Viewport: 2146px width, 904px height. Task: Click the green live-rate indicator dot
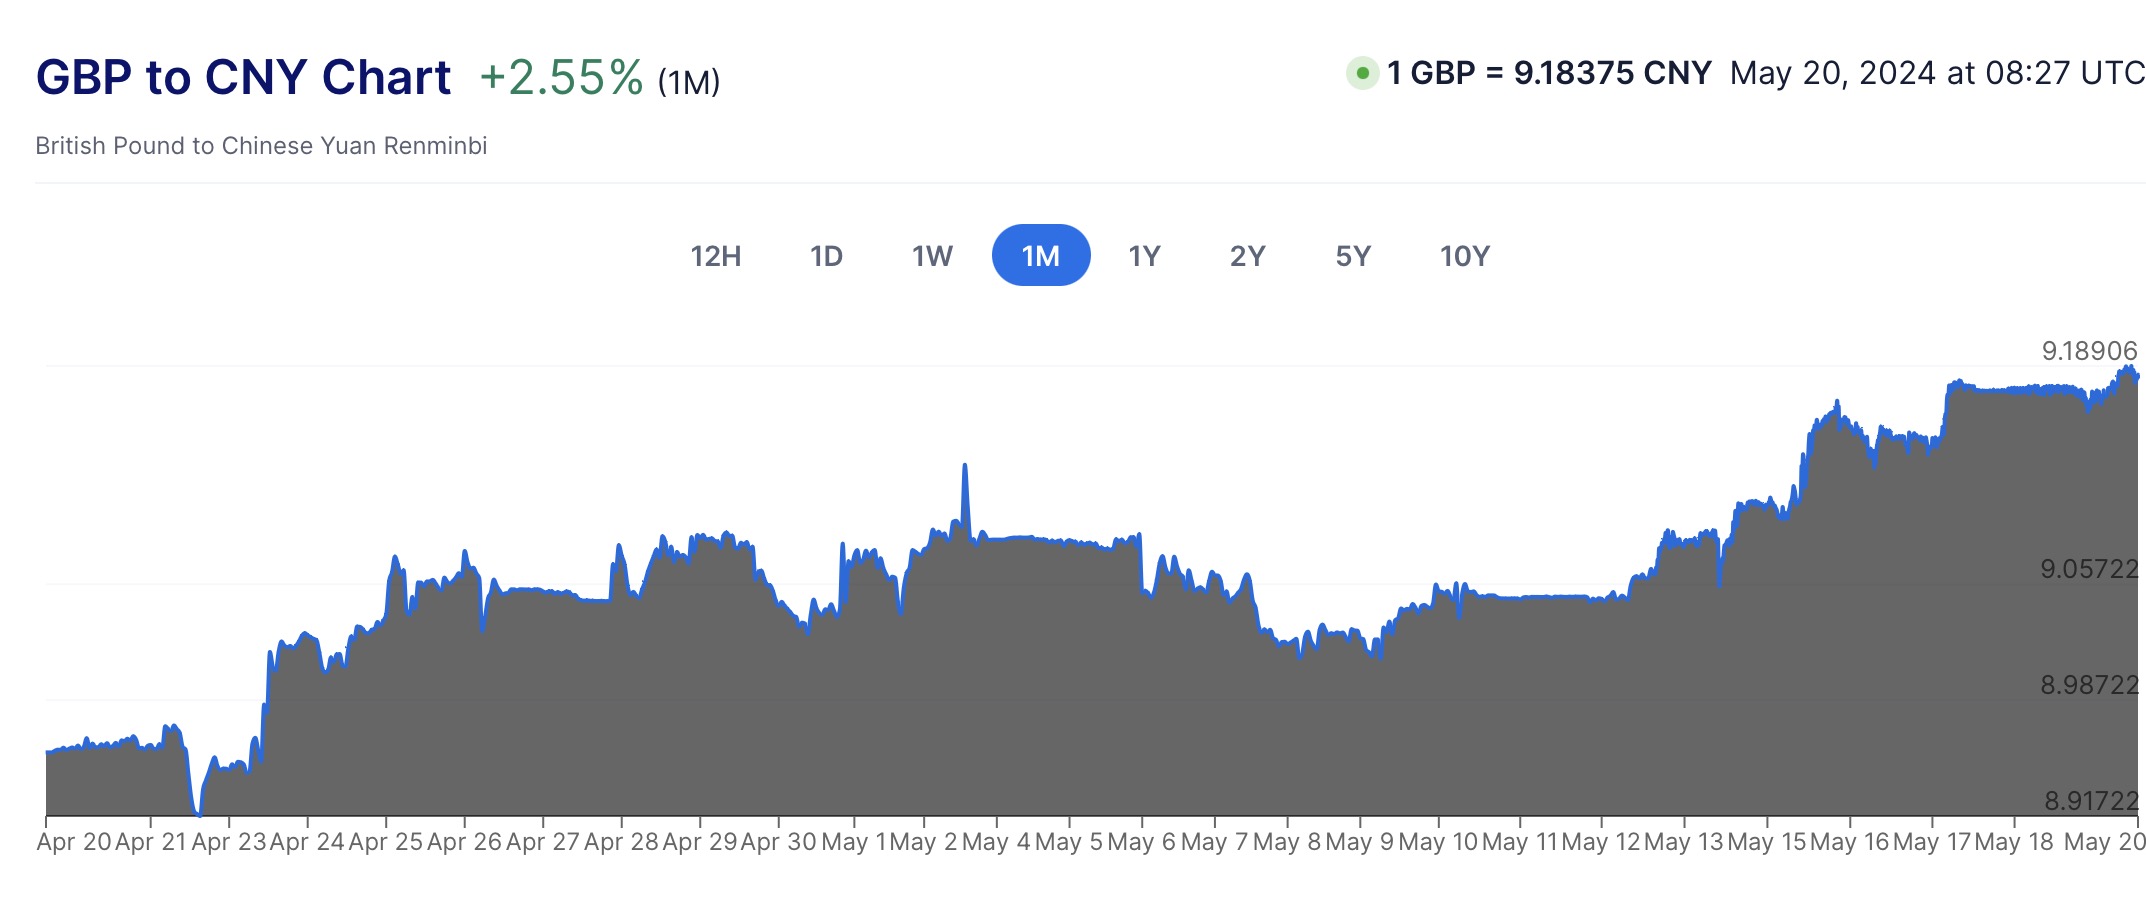pyautogui.click(x=1362, y=73)
